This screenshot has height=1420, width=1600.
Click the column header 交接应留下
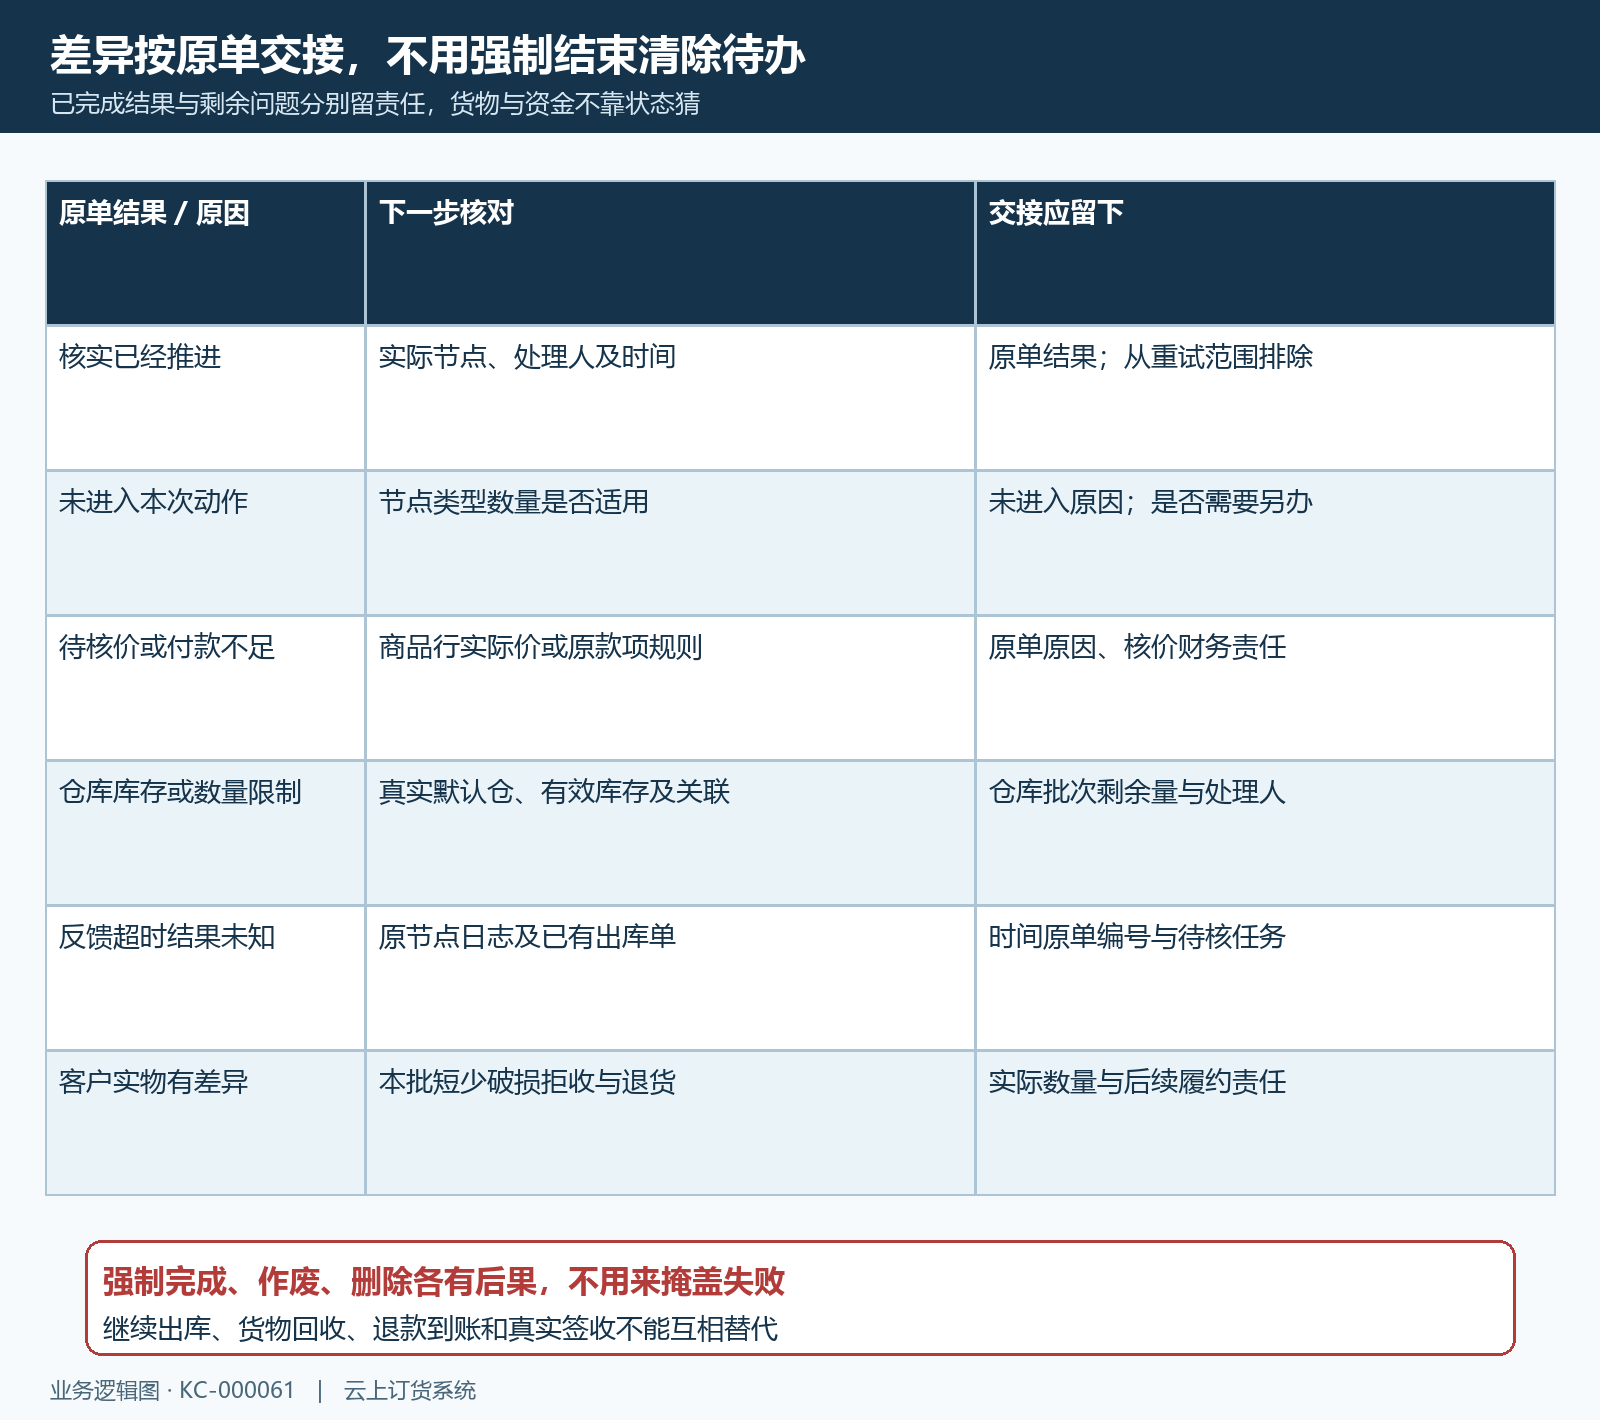[x=1265, y=253]
